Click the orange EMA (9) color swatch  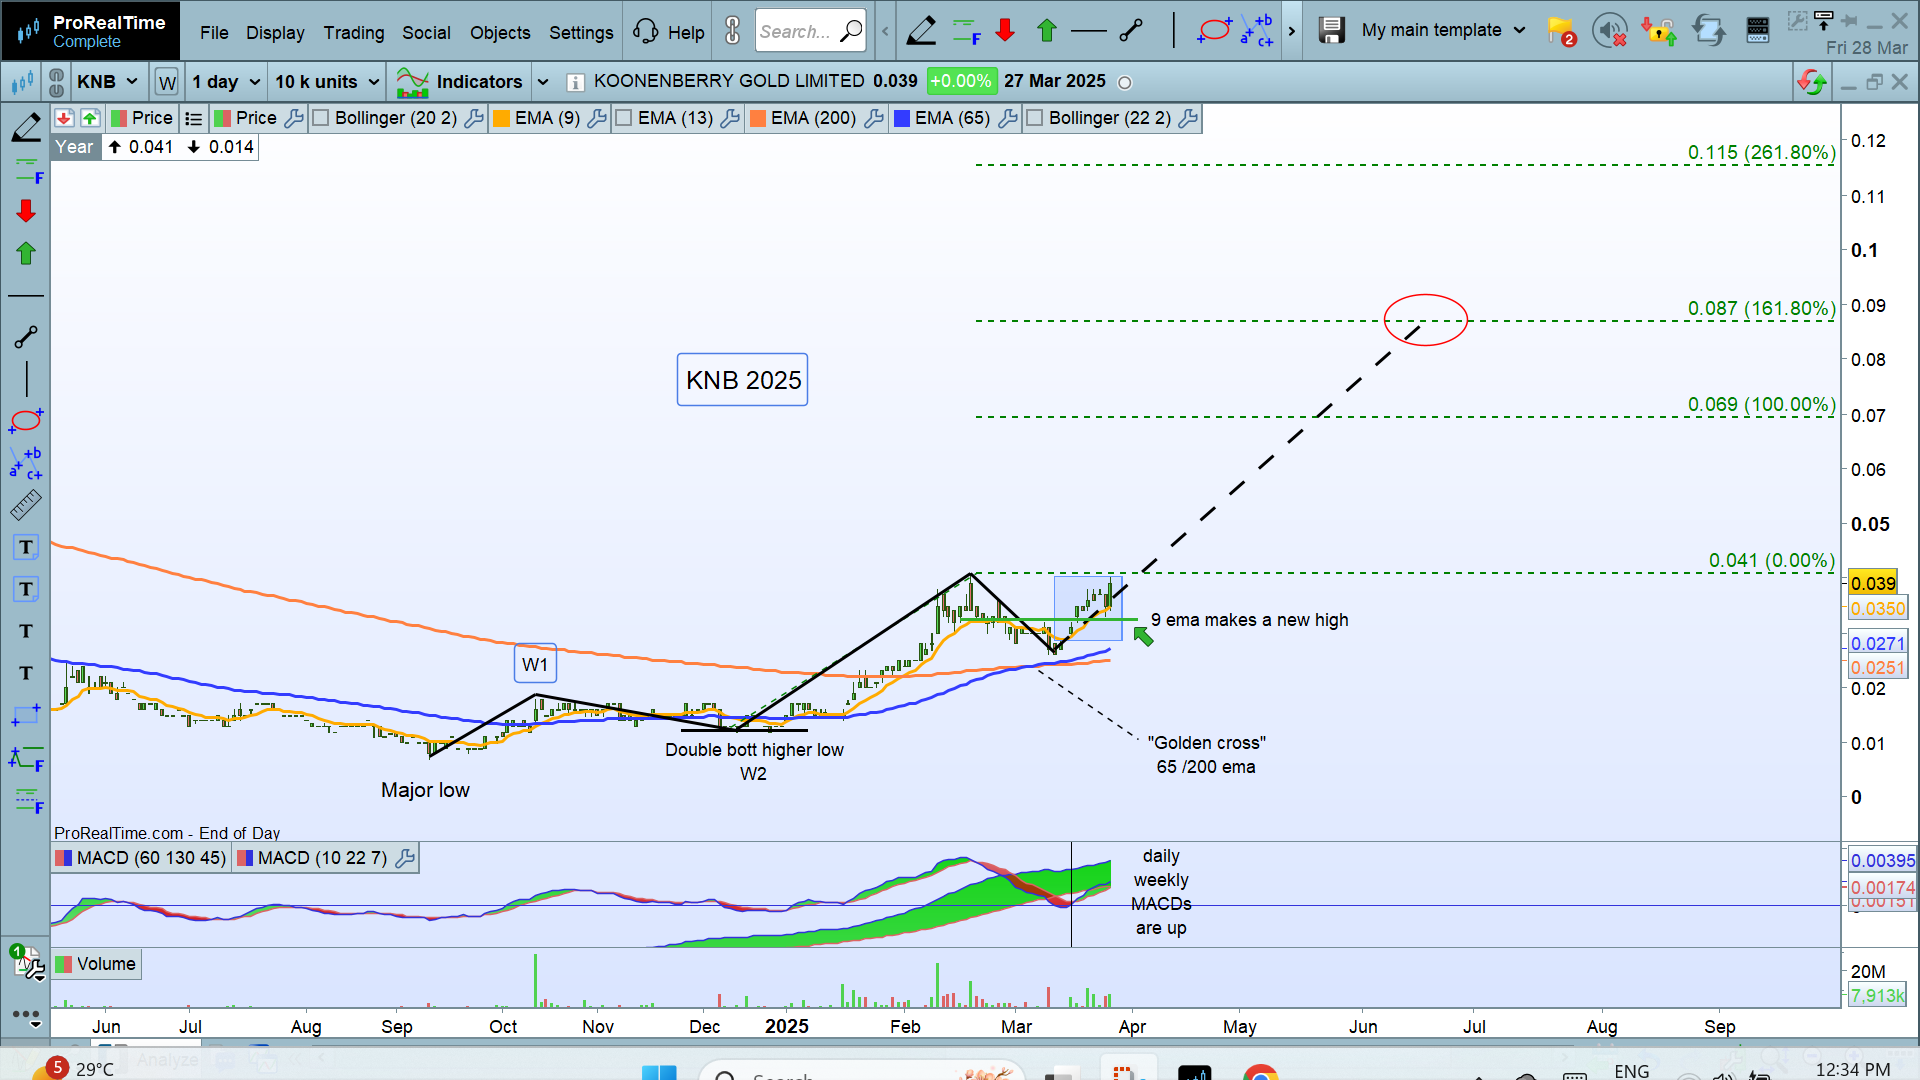coord(501,118)
